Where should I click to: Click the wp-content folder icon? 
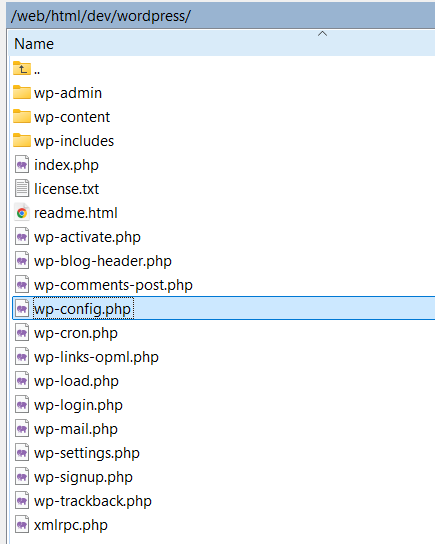pyautogui.click(x=22, y=116)
